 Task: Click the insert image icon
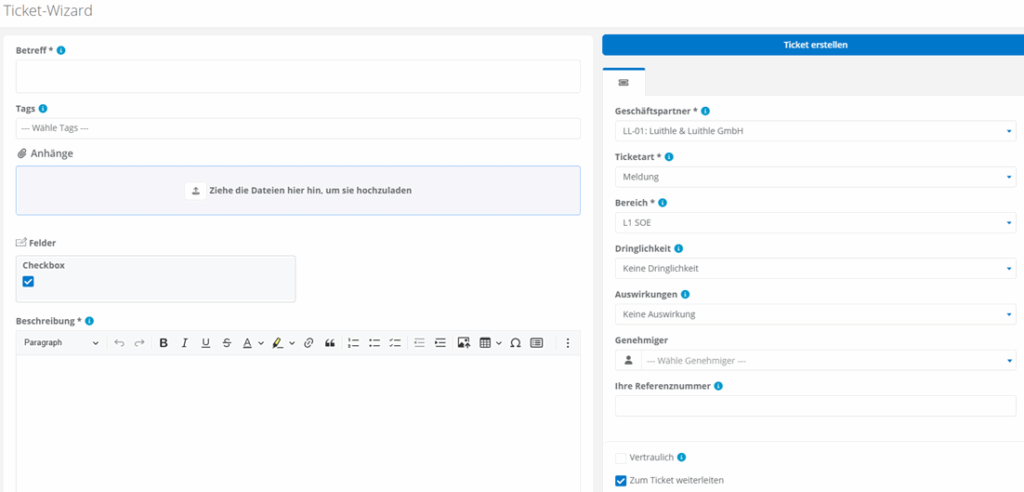[x=463, y=343]
